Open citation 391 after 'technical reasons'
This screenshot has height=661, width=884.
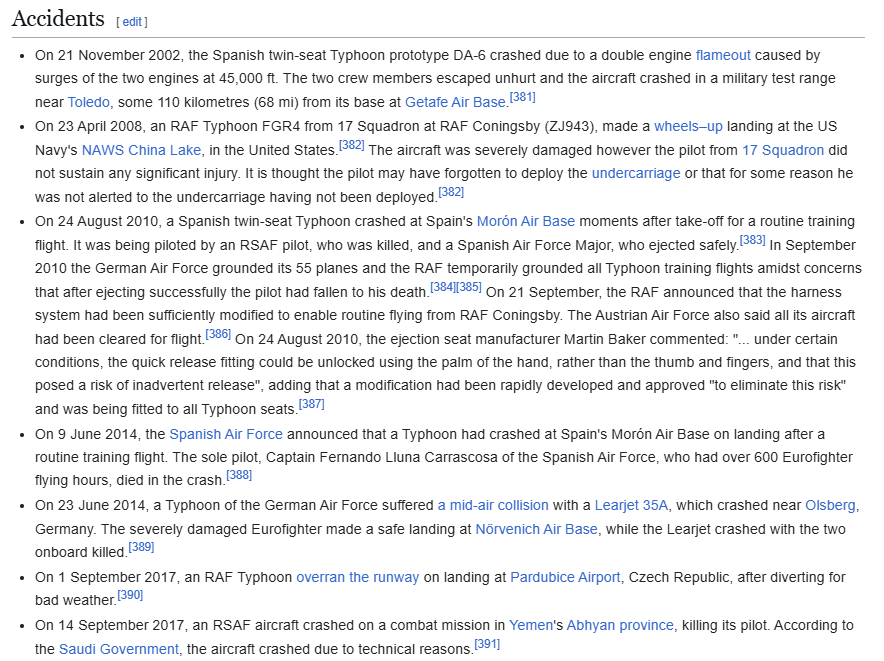tap(487, 644)
